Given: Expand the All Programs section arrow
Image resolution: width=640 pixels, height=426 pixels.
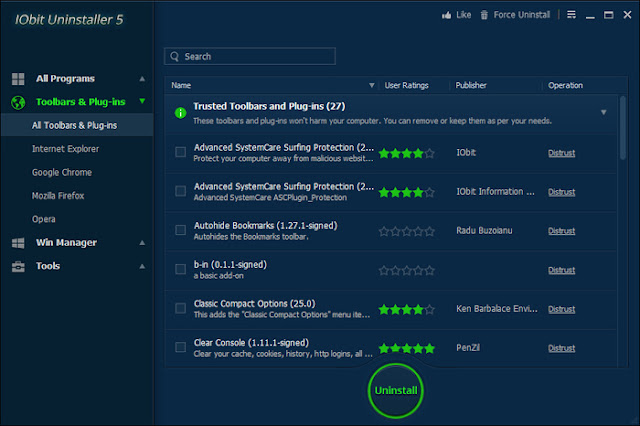Looking at the screenshot, I should click(142, 79).
